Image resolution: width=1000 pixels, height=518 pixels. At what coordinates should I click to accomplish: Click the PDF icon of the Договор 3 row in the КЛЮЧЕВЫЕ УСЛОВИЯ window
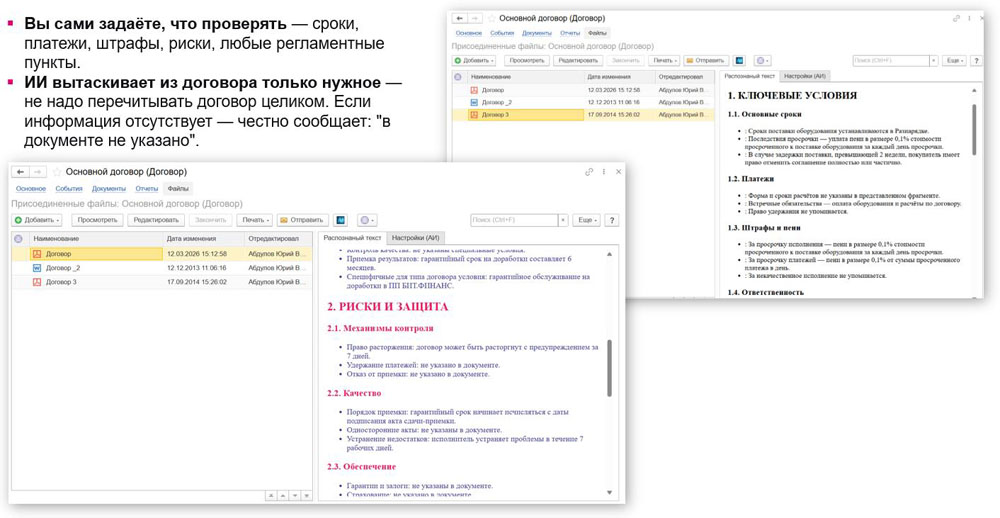coord(474,115)
